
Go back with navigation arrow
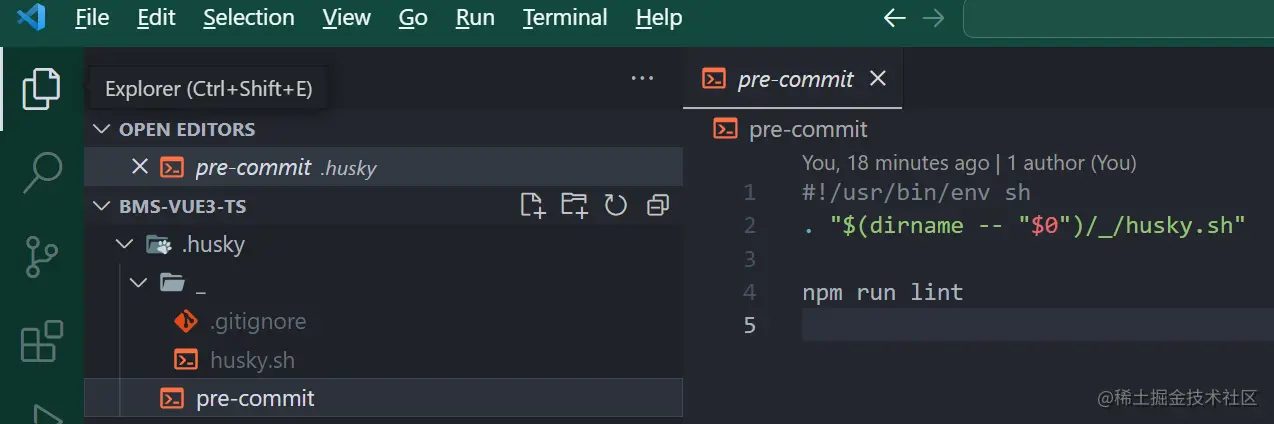point(894,18)
